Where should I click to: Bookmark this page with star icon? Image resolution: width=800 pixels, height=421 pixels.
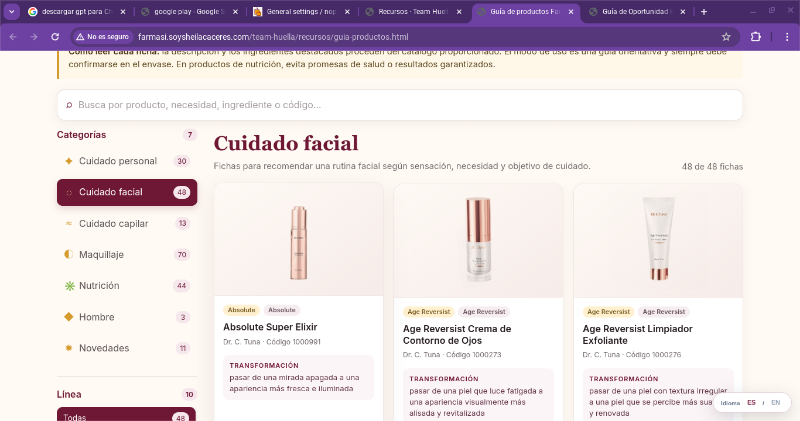coord(726,37)
